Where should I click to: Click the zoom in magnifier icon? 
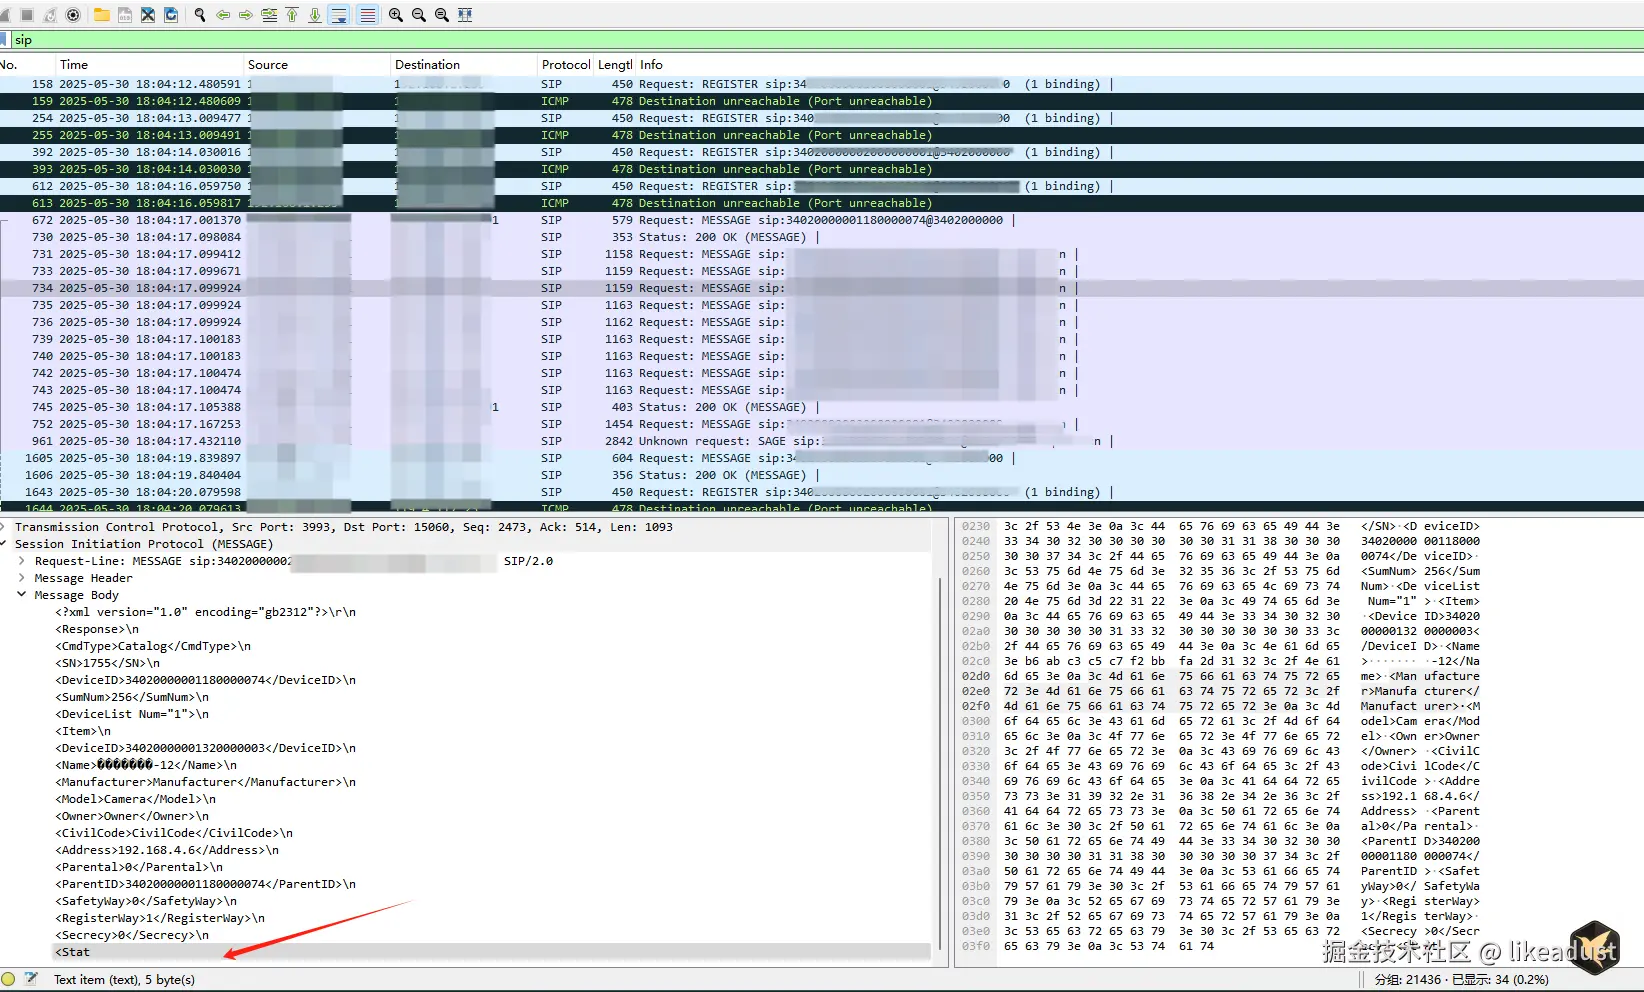[x=396, y=15]
